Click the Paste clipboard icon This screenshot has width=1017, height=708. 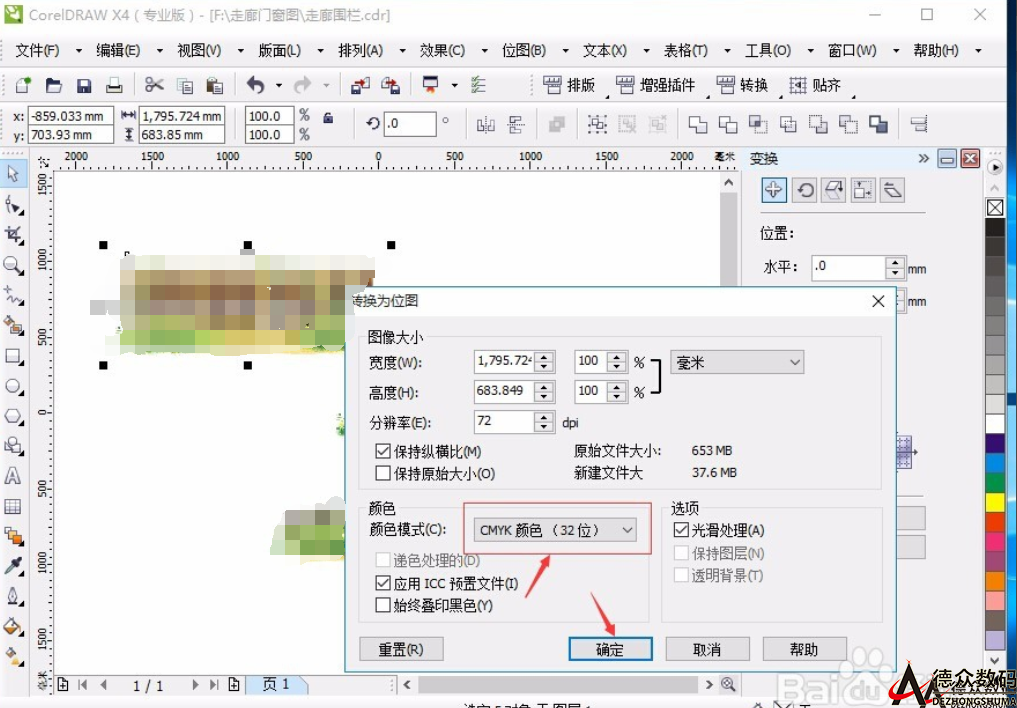coord(215,85)
